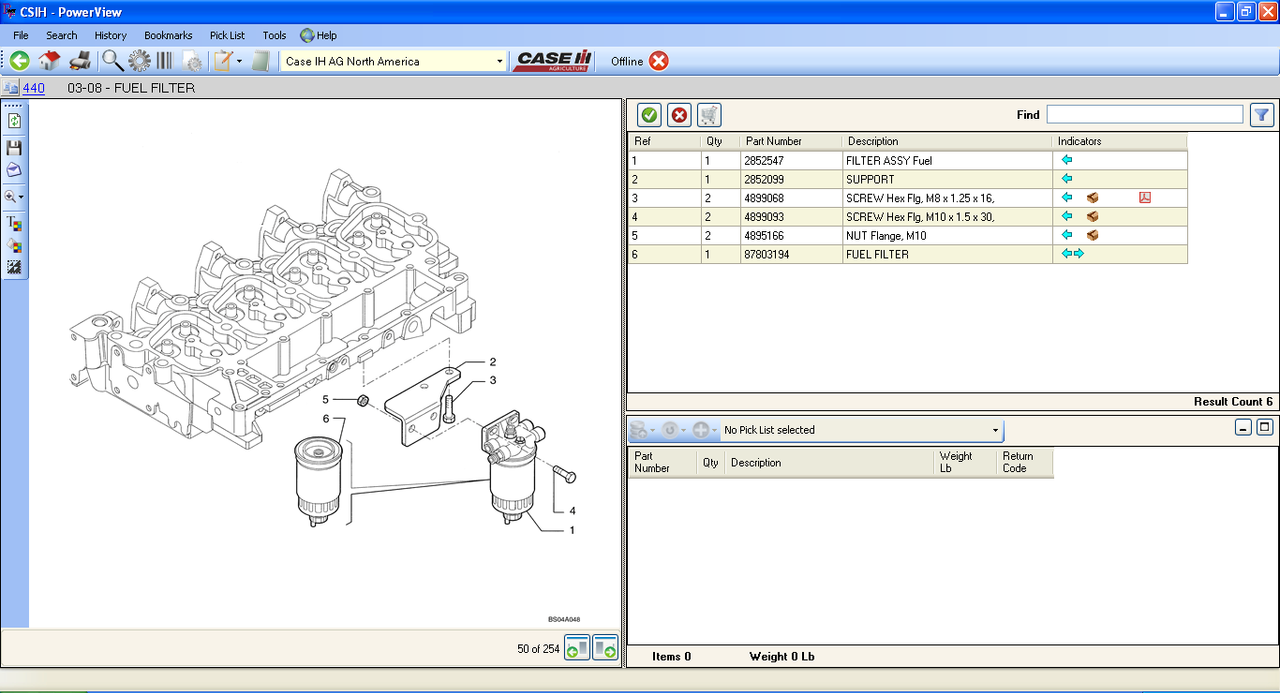The height and width of the screenshot is (693, 1280).
Task: Maximize the pick list panel
Action: (x=1265, y=427)
